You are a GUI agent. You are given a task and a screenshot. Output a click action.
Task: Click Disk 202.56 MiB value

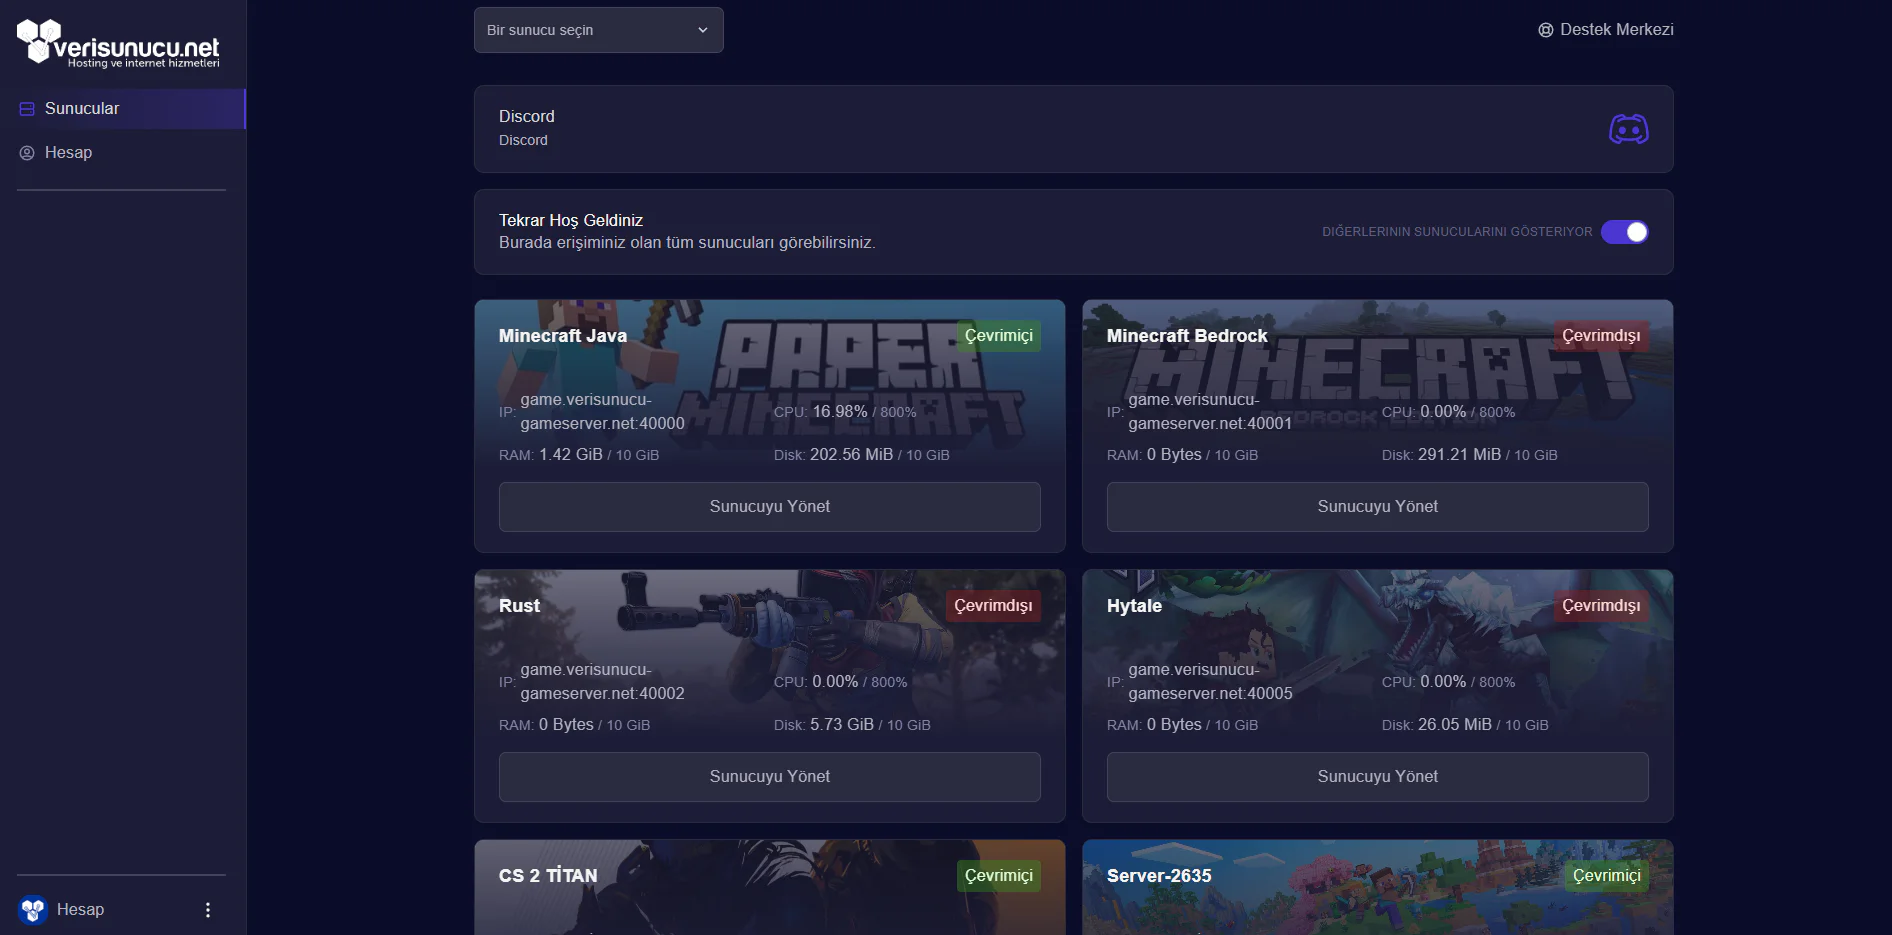click(x=851, y=455)
